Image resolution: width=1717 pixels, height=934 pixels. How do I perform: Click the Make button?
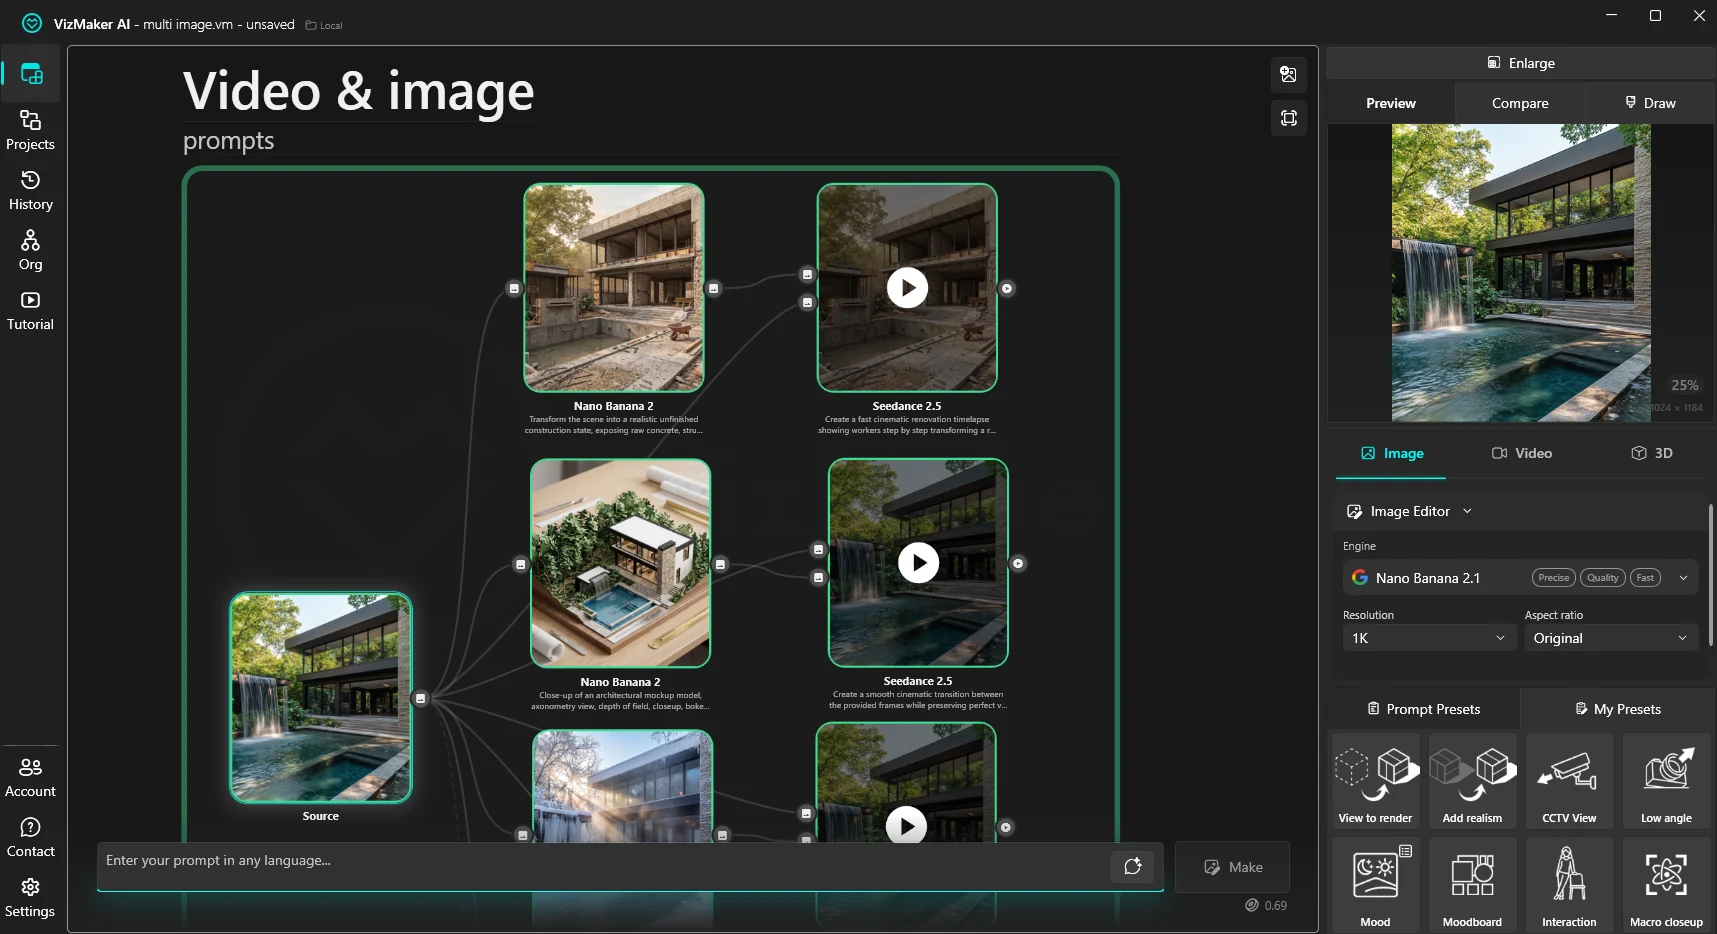(x=1232, y=867)
